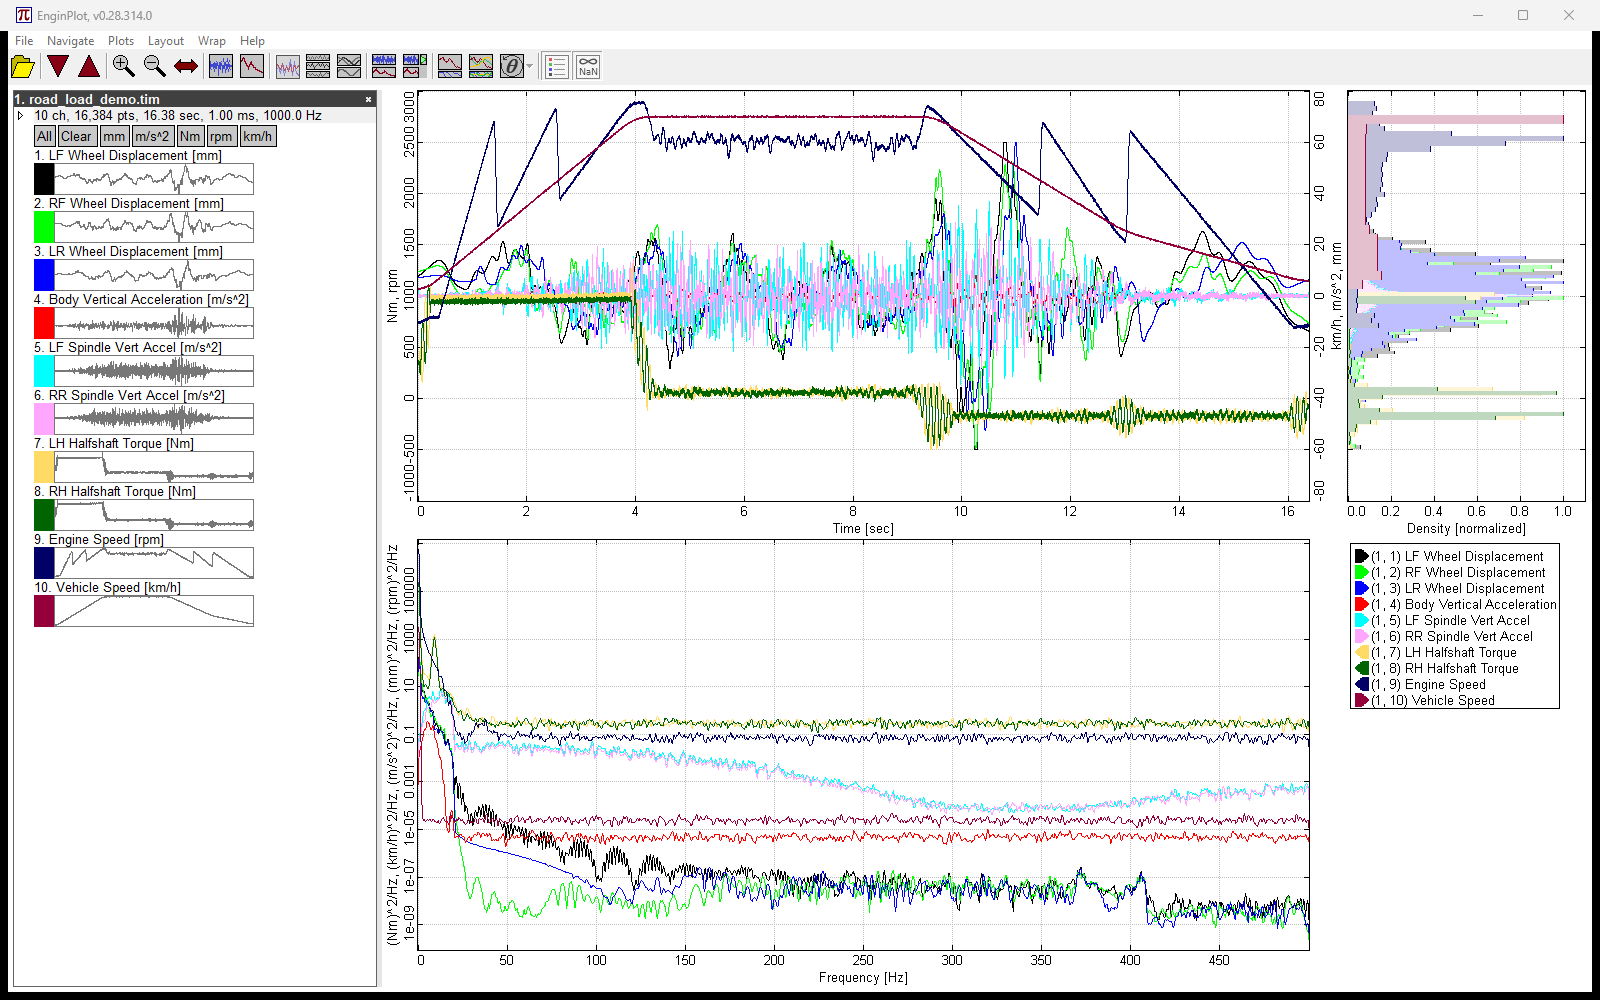Screen dimensions: 1600x1000
Task: Toggle the NaN infinity icon
Action: 588,67
